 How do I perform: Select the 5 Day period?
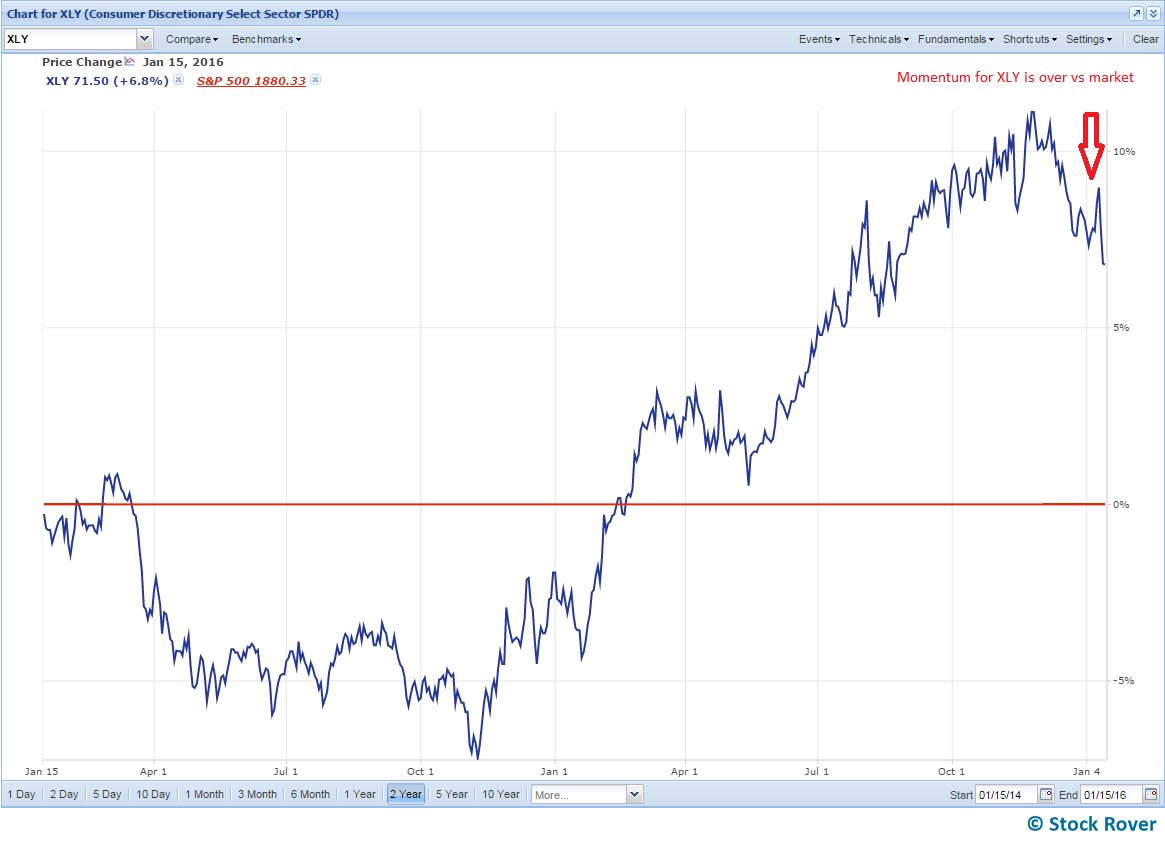point(107,794)
